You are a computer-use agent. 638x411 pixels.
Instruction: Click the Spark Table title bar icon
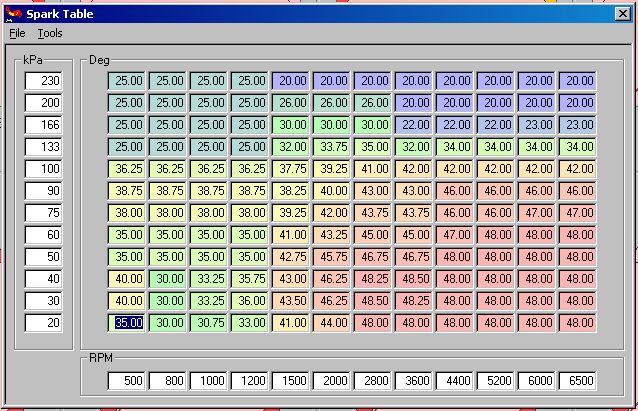[12, 13]
